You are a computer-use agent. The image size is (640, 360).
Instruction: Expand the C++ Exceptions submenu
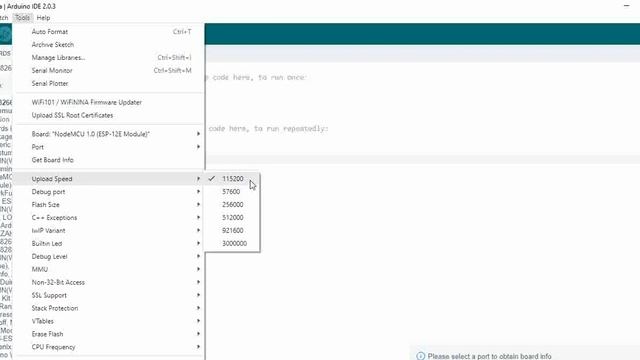pyautogui.click(x=108, y=218)
